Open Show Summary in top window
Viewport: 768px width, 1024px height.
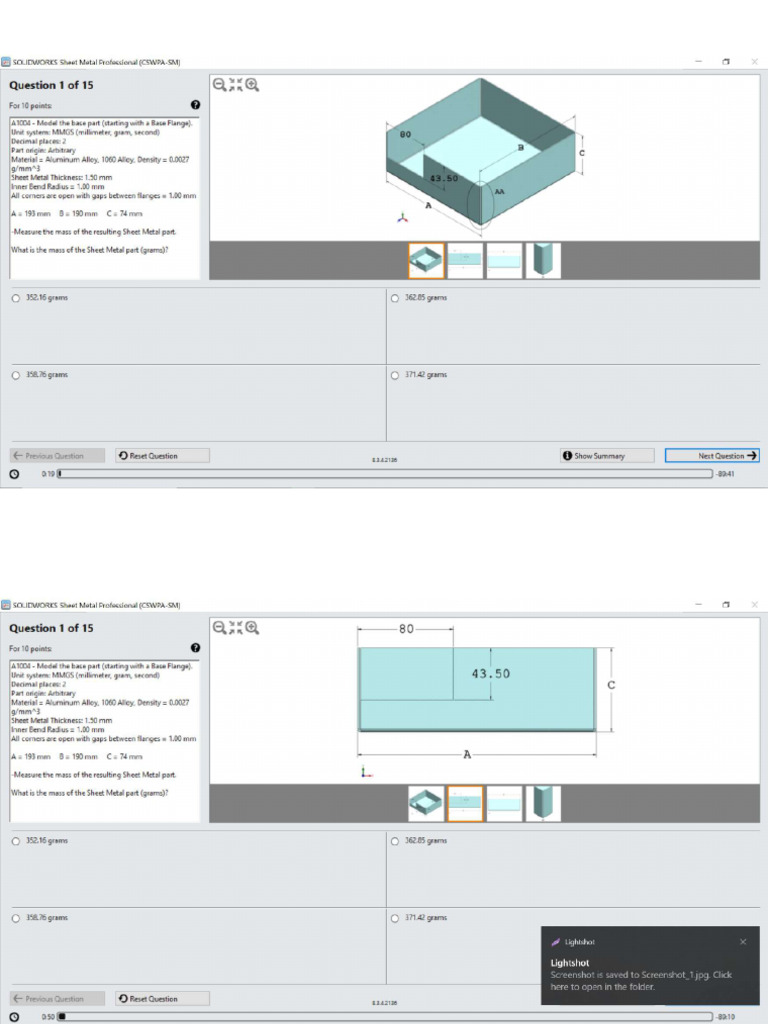tap(607, 456)
